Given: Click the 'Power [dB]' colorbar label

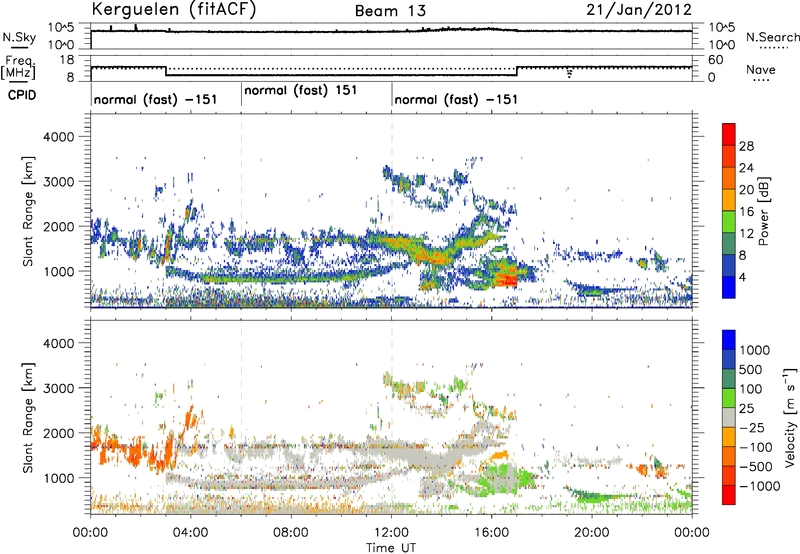Looking at the screenshot, I should click(763, 211).
